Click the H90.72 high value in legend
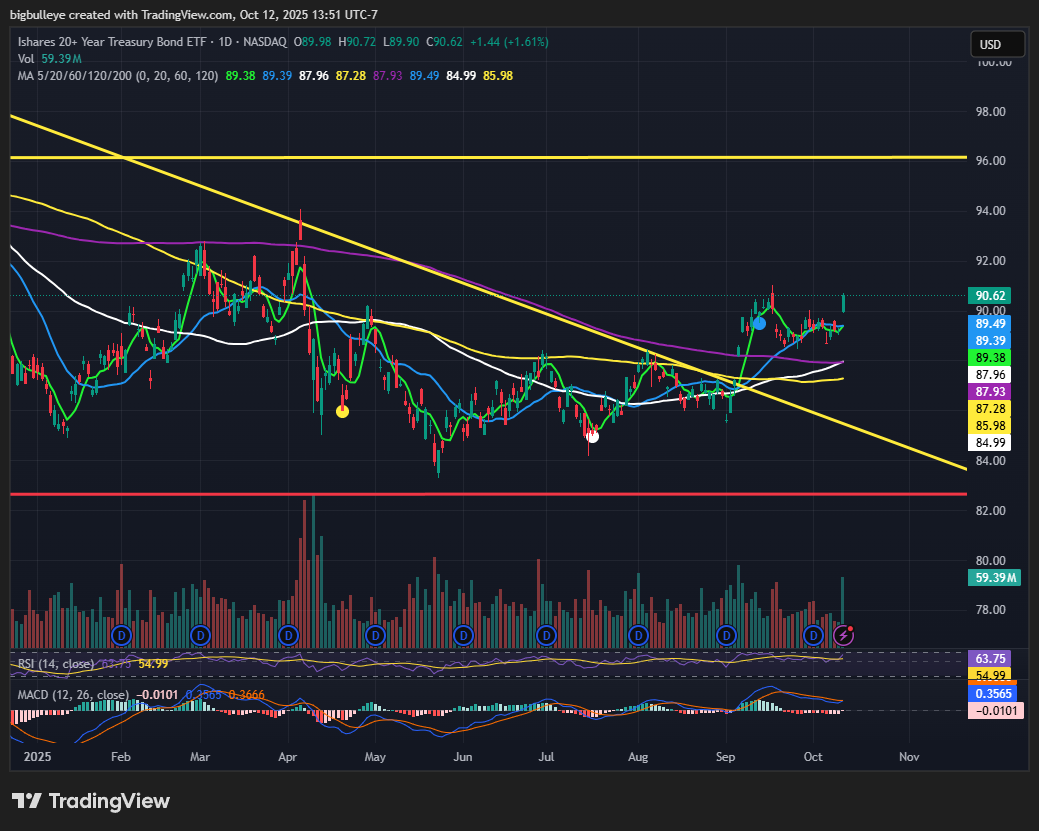1039x831 pixels. tap(356, 42)
